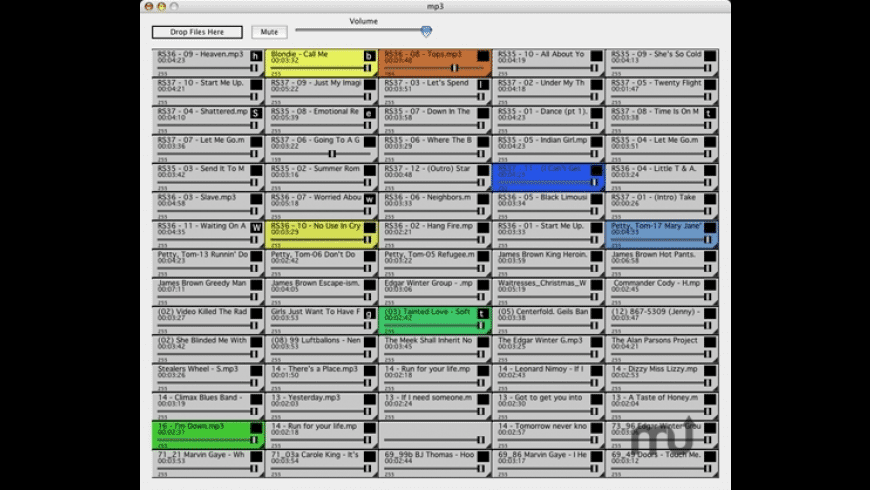This screenshot has height=490, width=870.
Task: Click the black hotkey square on She's So Cold
Action: (710, 56)
